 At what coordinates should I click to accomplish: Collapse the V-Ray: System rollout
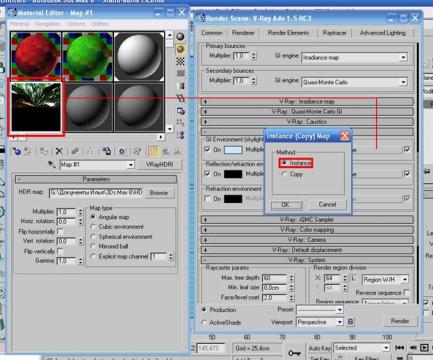pos(307,260)
